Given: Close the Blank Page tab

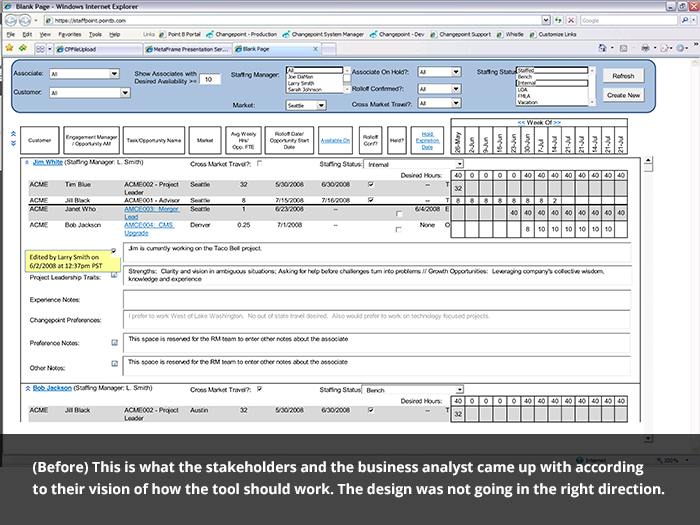Looking at the screenshot, I should click(315, 49).
